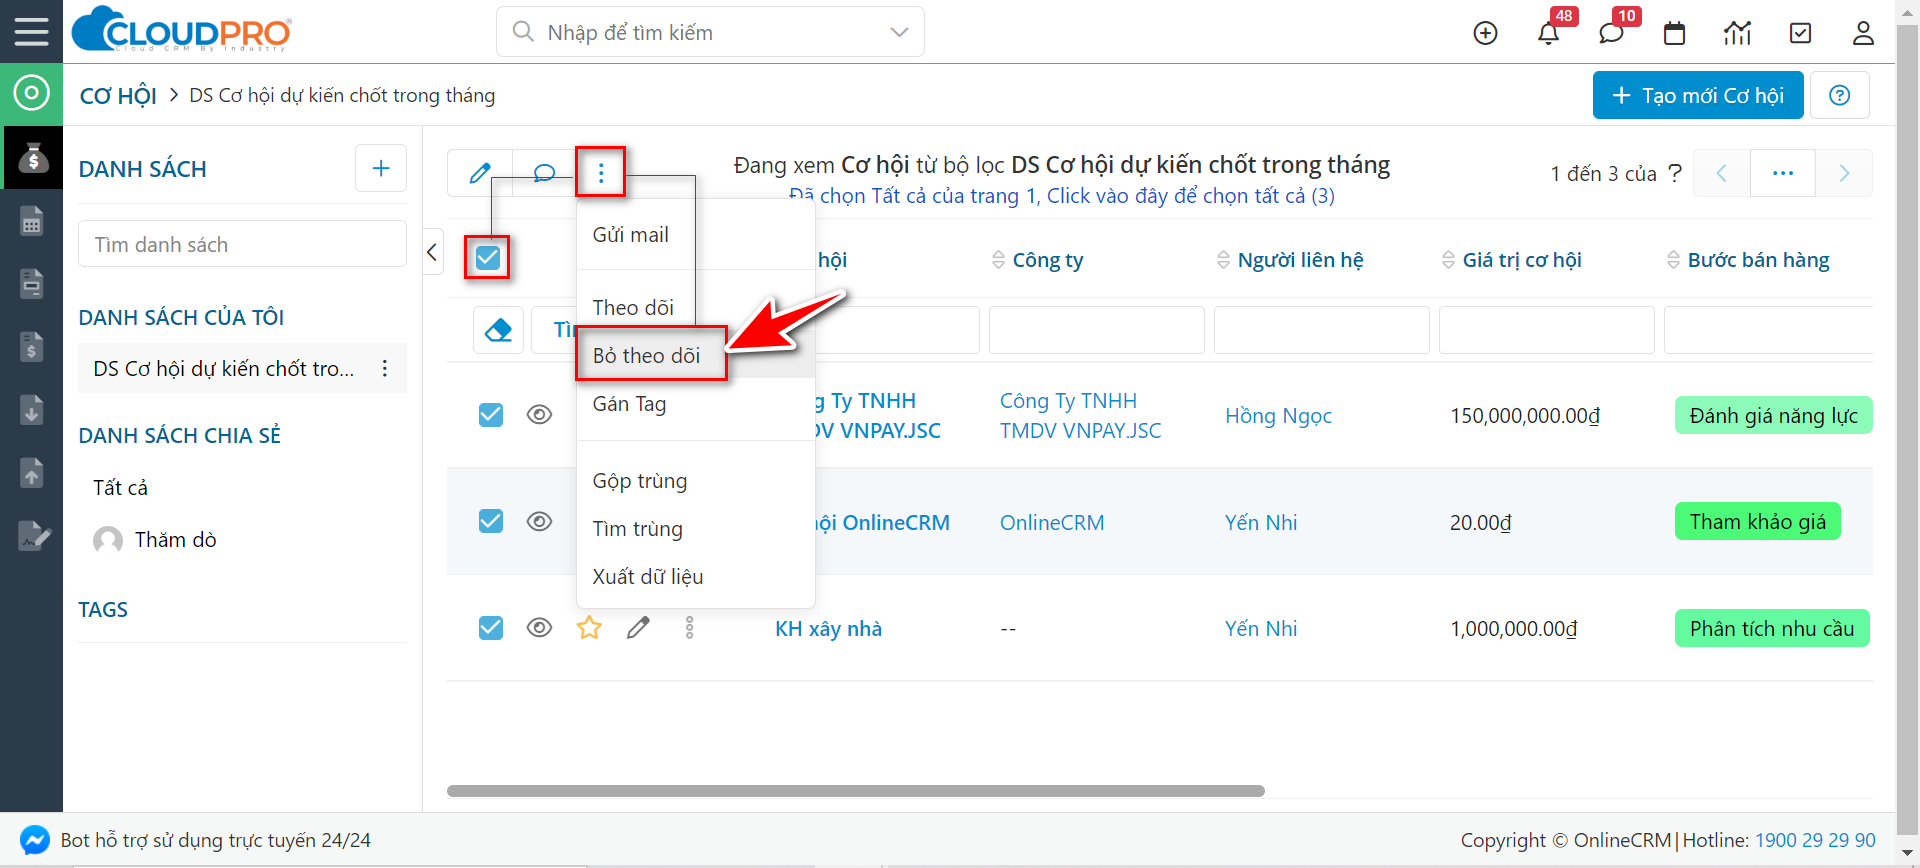Click the Tham khảo giá stage badge

tap(1758, 522)
